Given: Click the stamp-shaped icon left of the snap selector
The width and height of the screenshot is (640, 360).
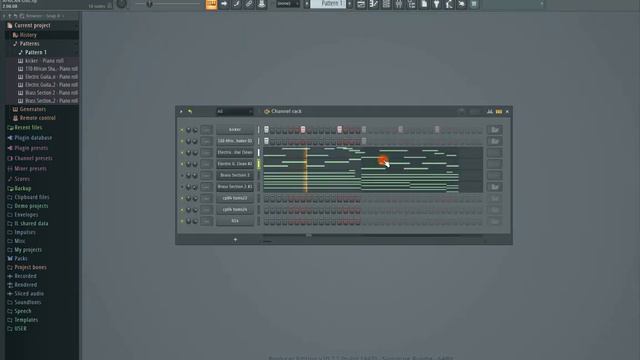Looking at the screenshot, I should pos(262,4).
